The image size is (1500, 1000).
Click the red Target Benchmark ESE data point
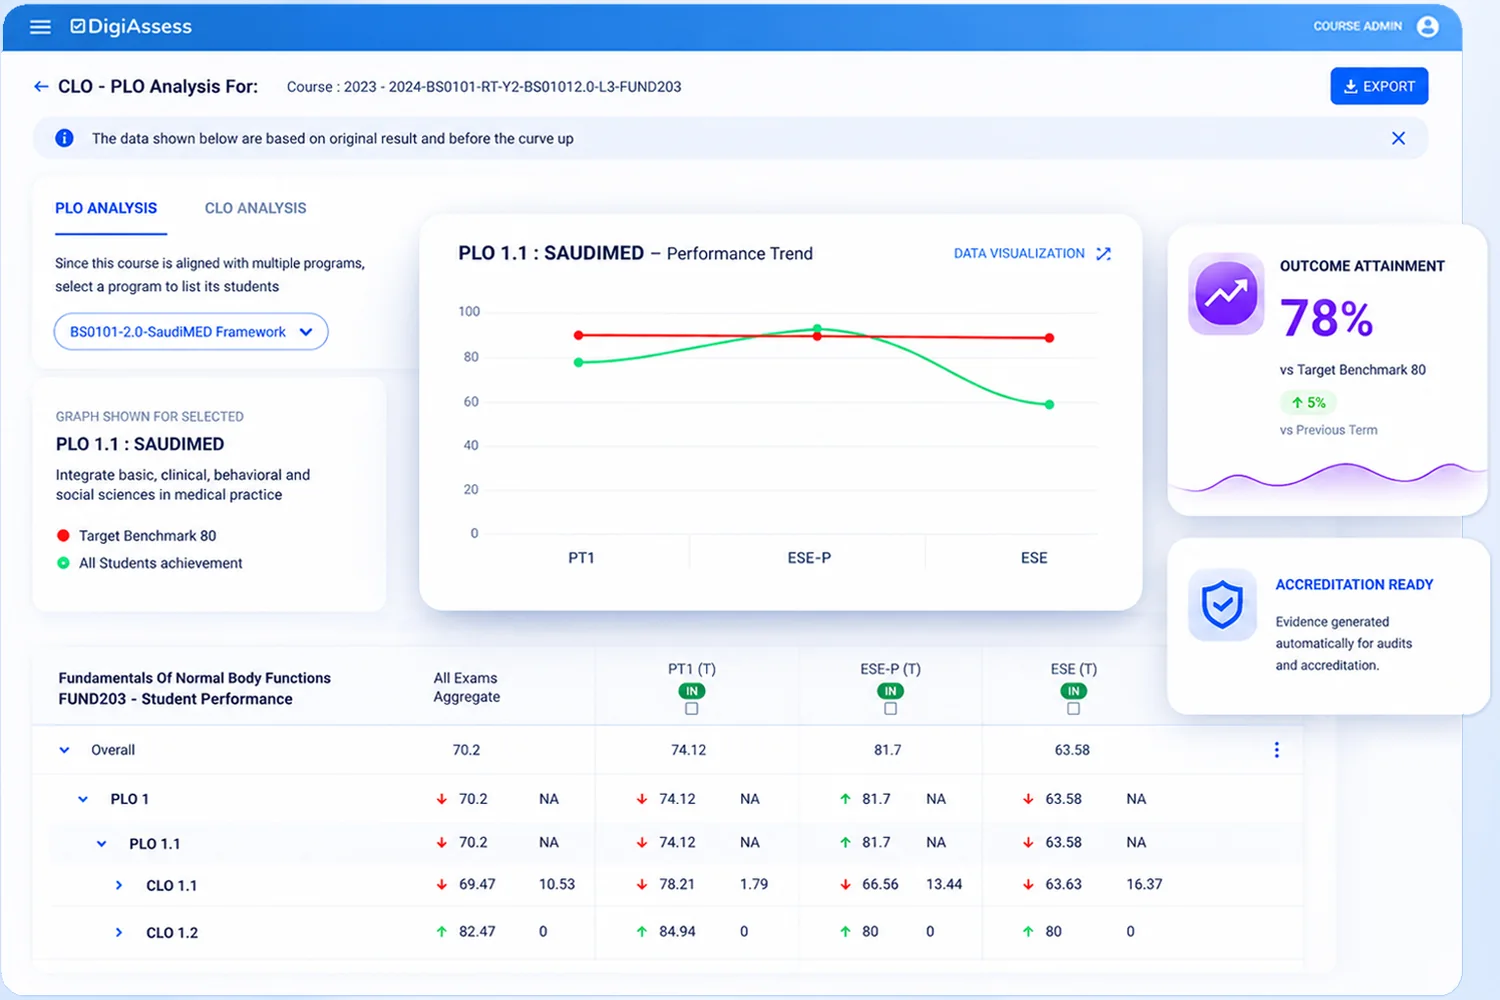1049,338
